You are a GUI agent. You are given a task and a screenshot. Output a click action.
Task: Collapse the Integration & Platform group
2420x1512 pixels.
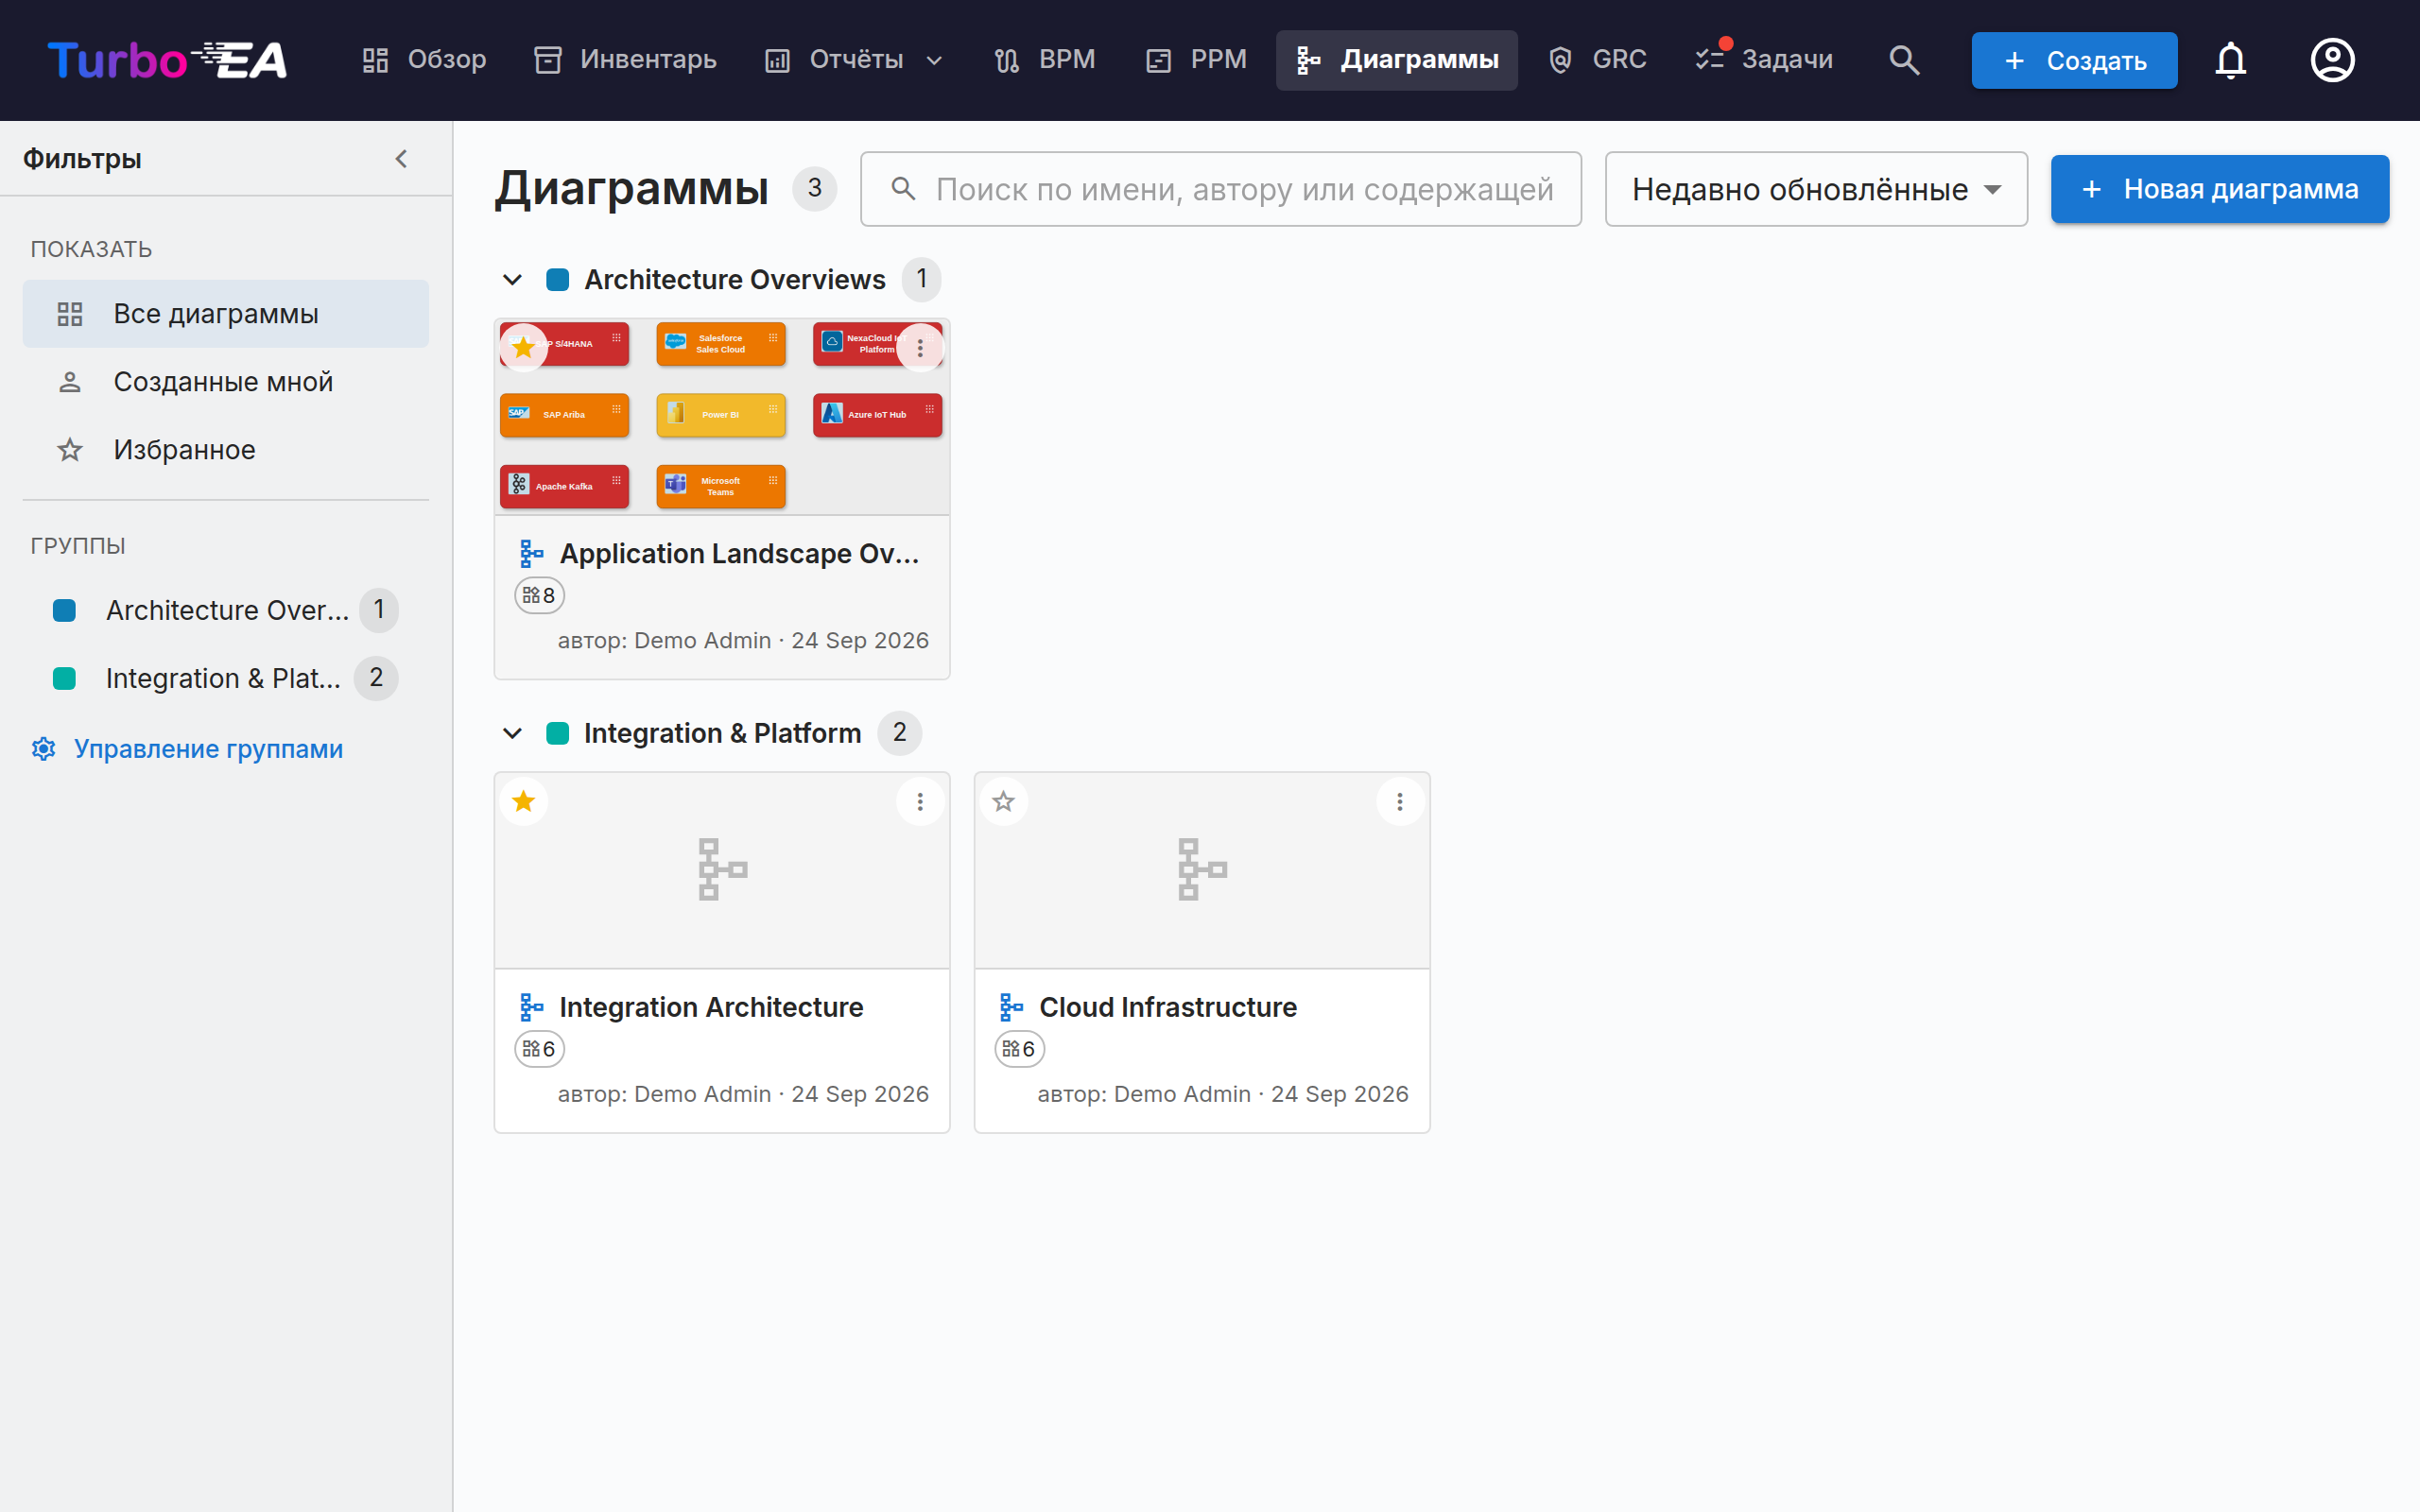[x=512, y=733]
